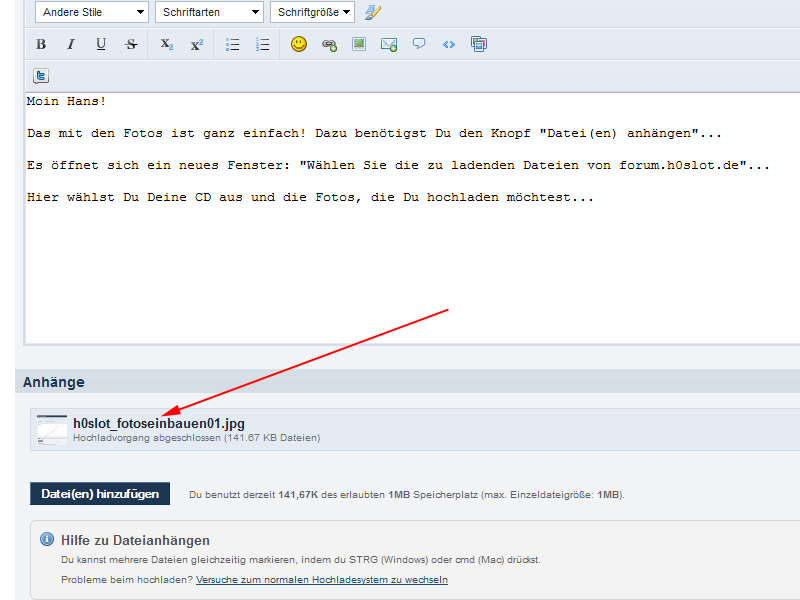Click the hint 'Du kannst mehrere Dateien gleichzeitig markieren'
800x600 pixels.
coord(301,560)
